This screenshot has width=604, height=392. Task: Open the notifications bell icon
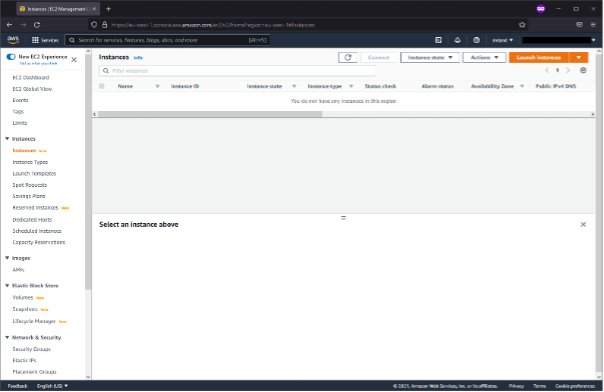pyautogui.click(x=457, y=40)
